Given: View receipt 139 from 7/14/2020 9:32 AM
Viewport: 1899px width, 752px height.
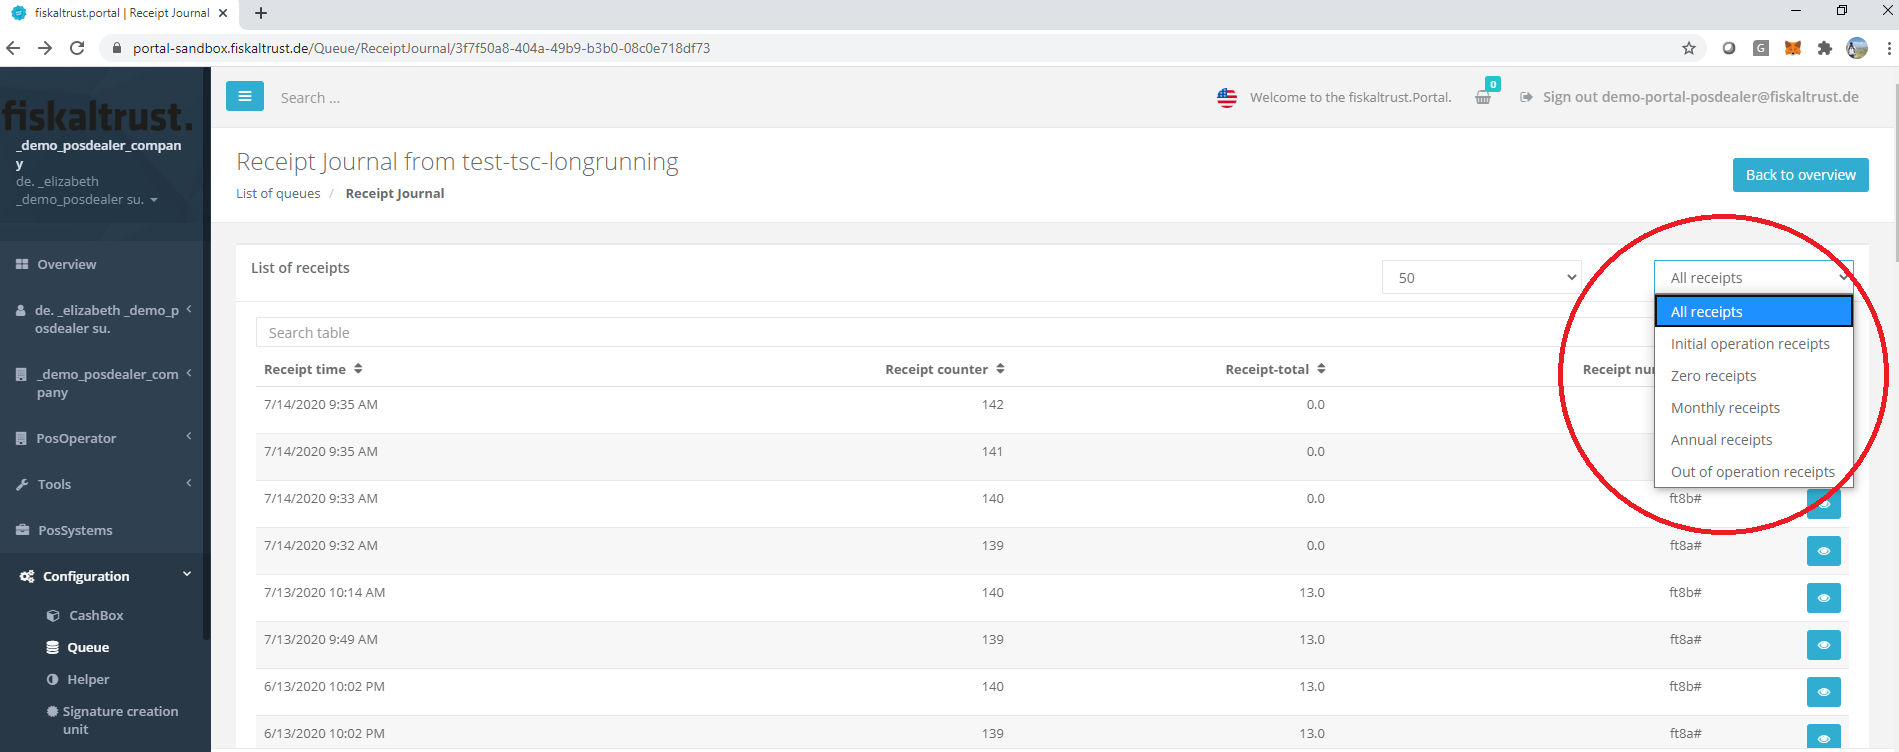Looking at the screenshot, I should [x=1824, y=551].
